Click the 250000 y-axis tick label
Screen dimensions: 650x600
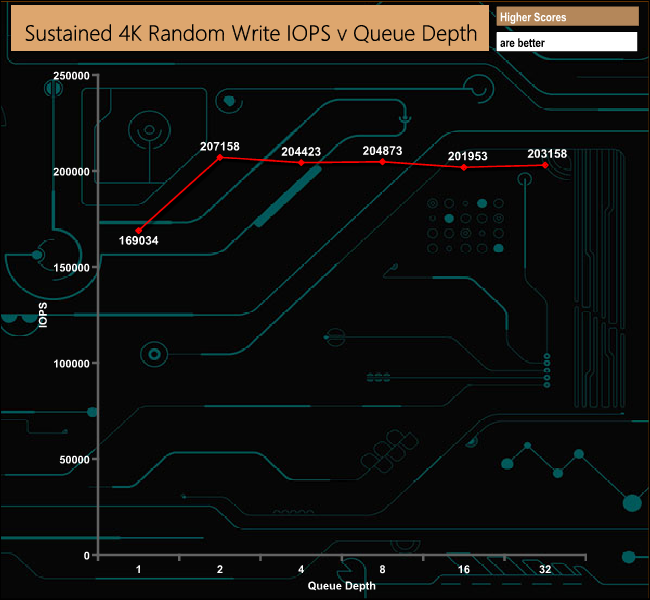click(71, 76)
